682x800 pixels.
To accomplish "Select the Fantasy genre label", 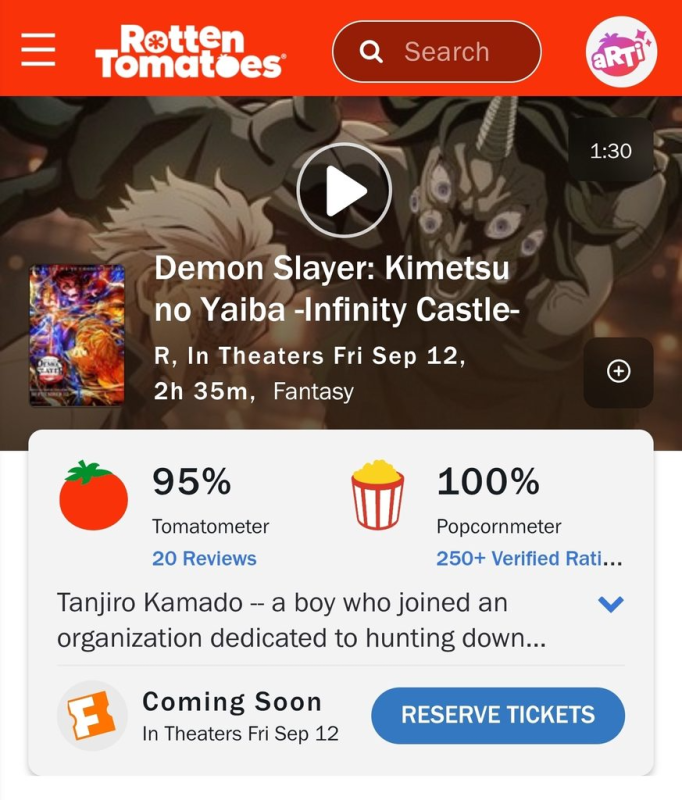I will tap(313, 391).
